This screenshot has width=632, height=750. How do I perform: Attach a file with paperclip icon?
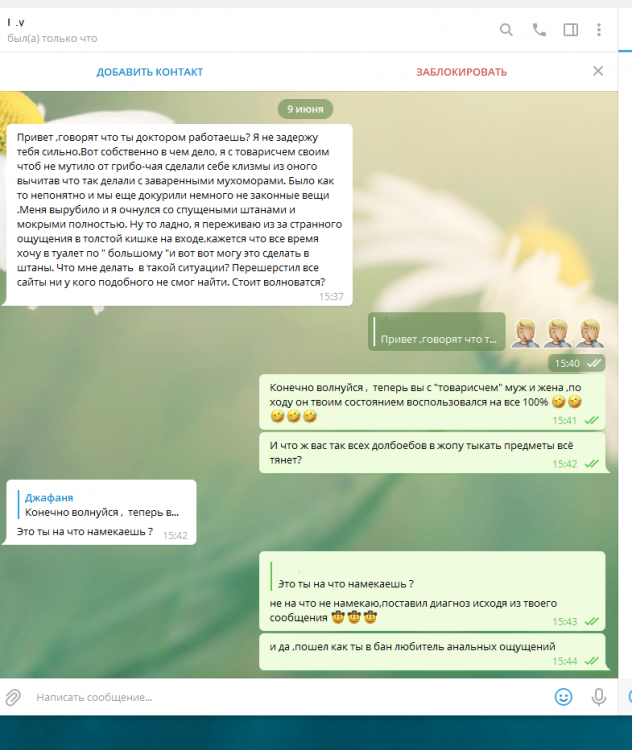click(x=13, y=697)
